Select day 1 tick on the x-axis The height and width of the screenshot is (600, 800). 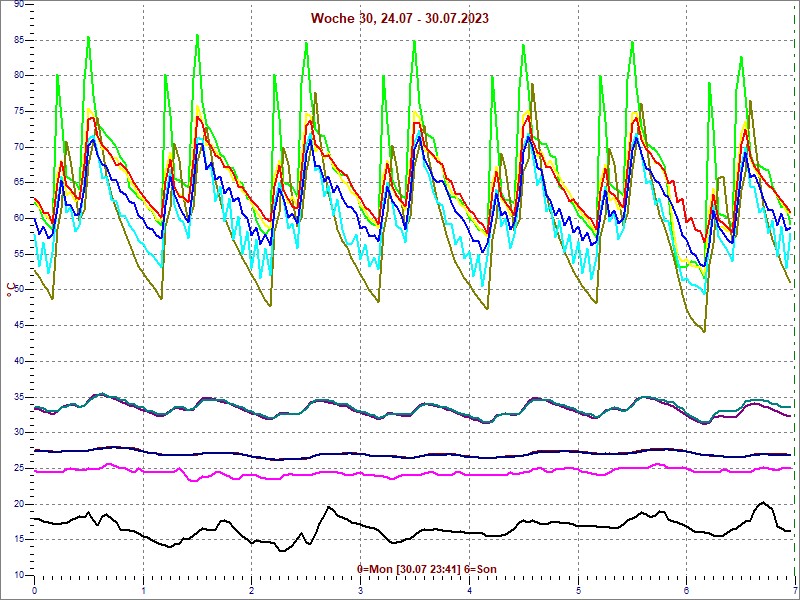click(143, 590)
